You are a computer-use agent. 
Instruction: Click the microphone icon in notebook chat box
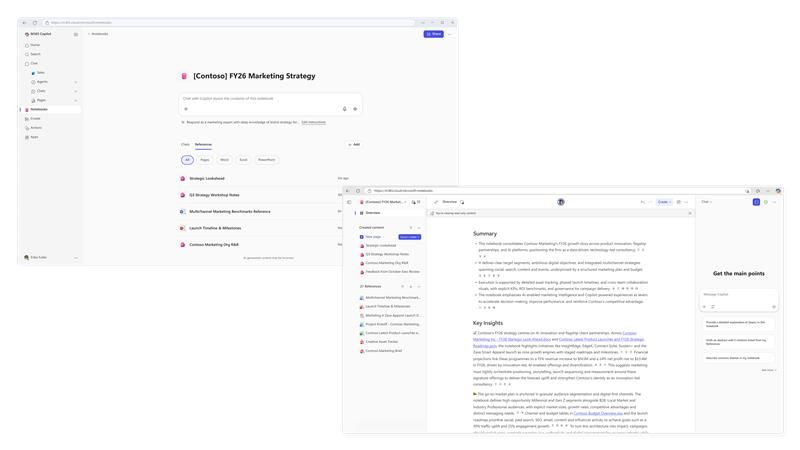point(344,109)
